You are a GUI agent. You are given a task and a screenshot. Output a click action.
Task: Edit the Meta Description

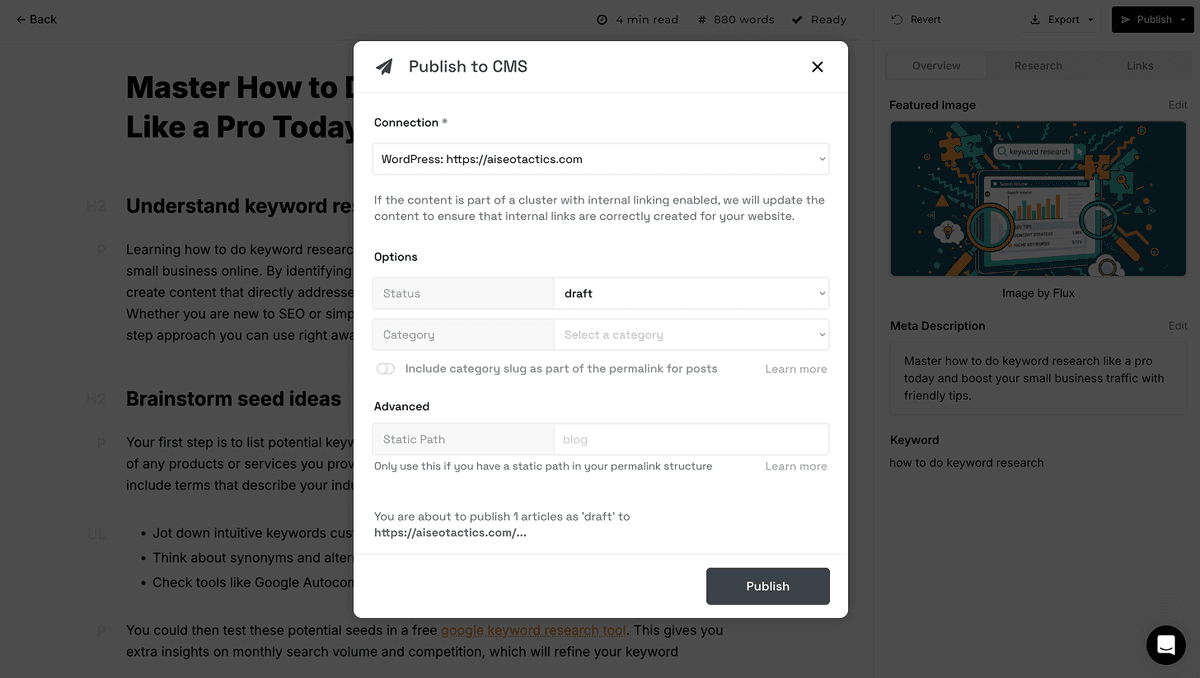pos(1177,325)
